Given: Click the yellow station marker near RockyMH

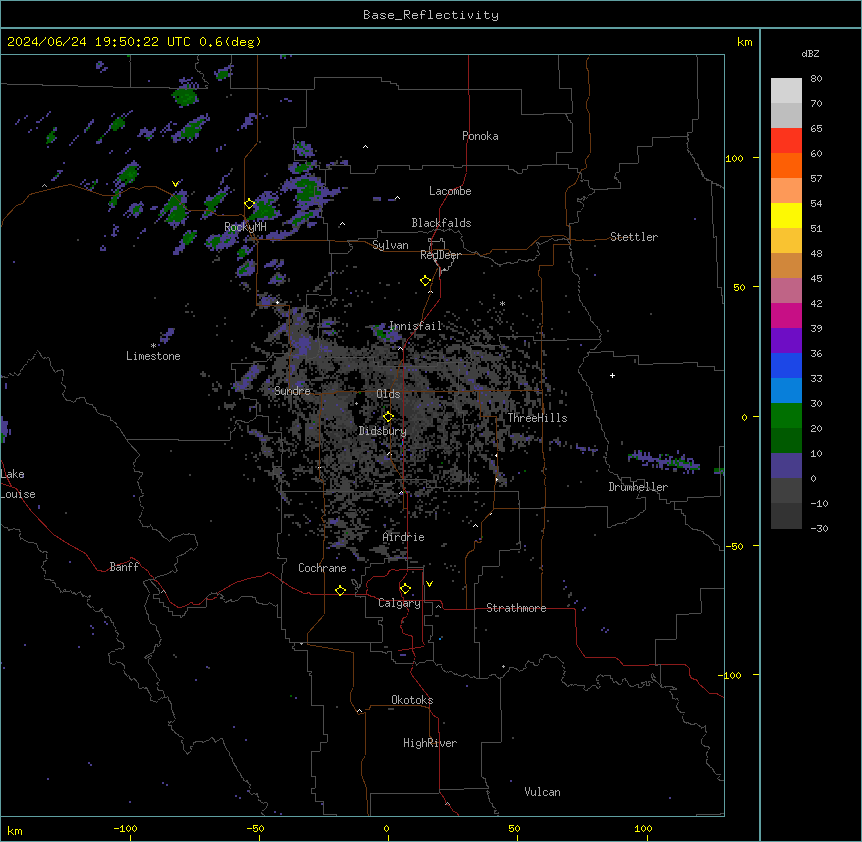Looking at the screenshot, I should click(x=250, y=204).
